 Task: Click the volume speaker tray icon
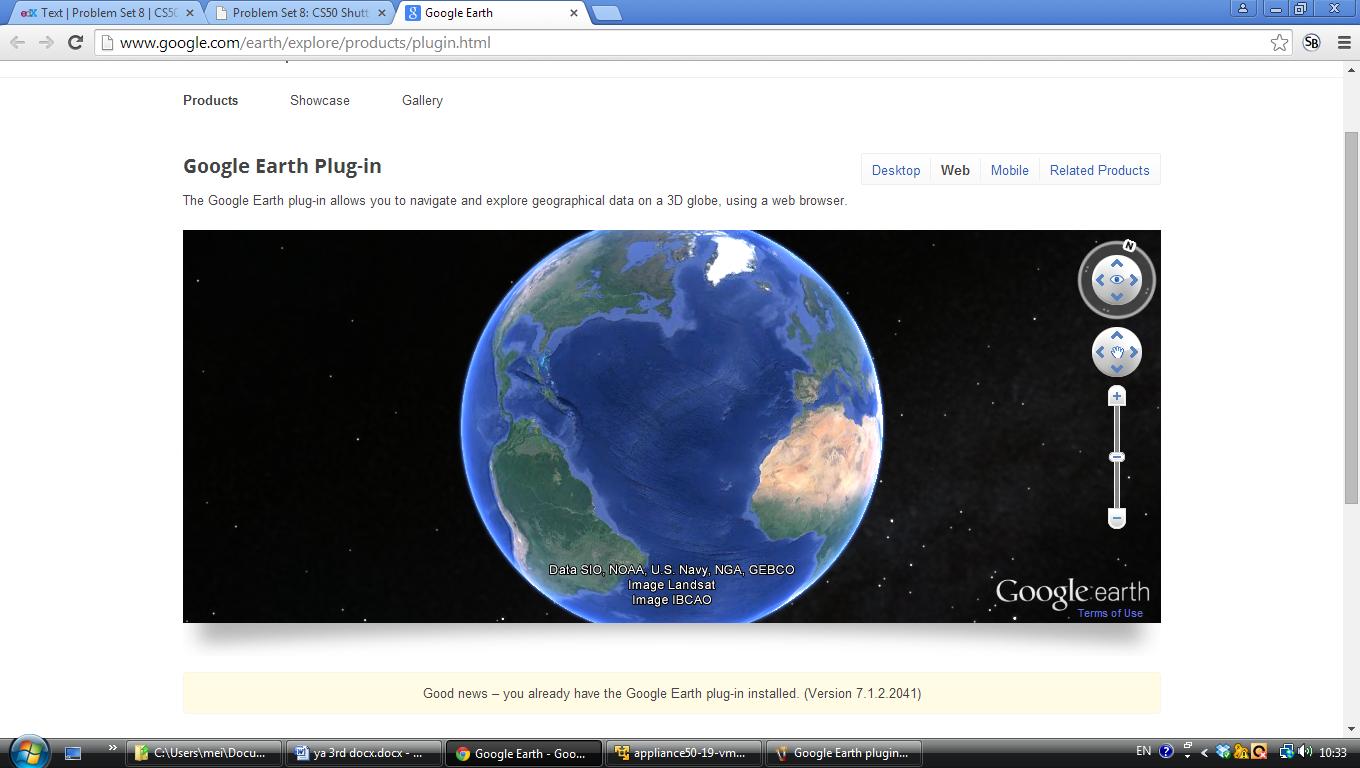pyautogui.click(x=1305, y=753)
